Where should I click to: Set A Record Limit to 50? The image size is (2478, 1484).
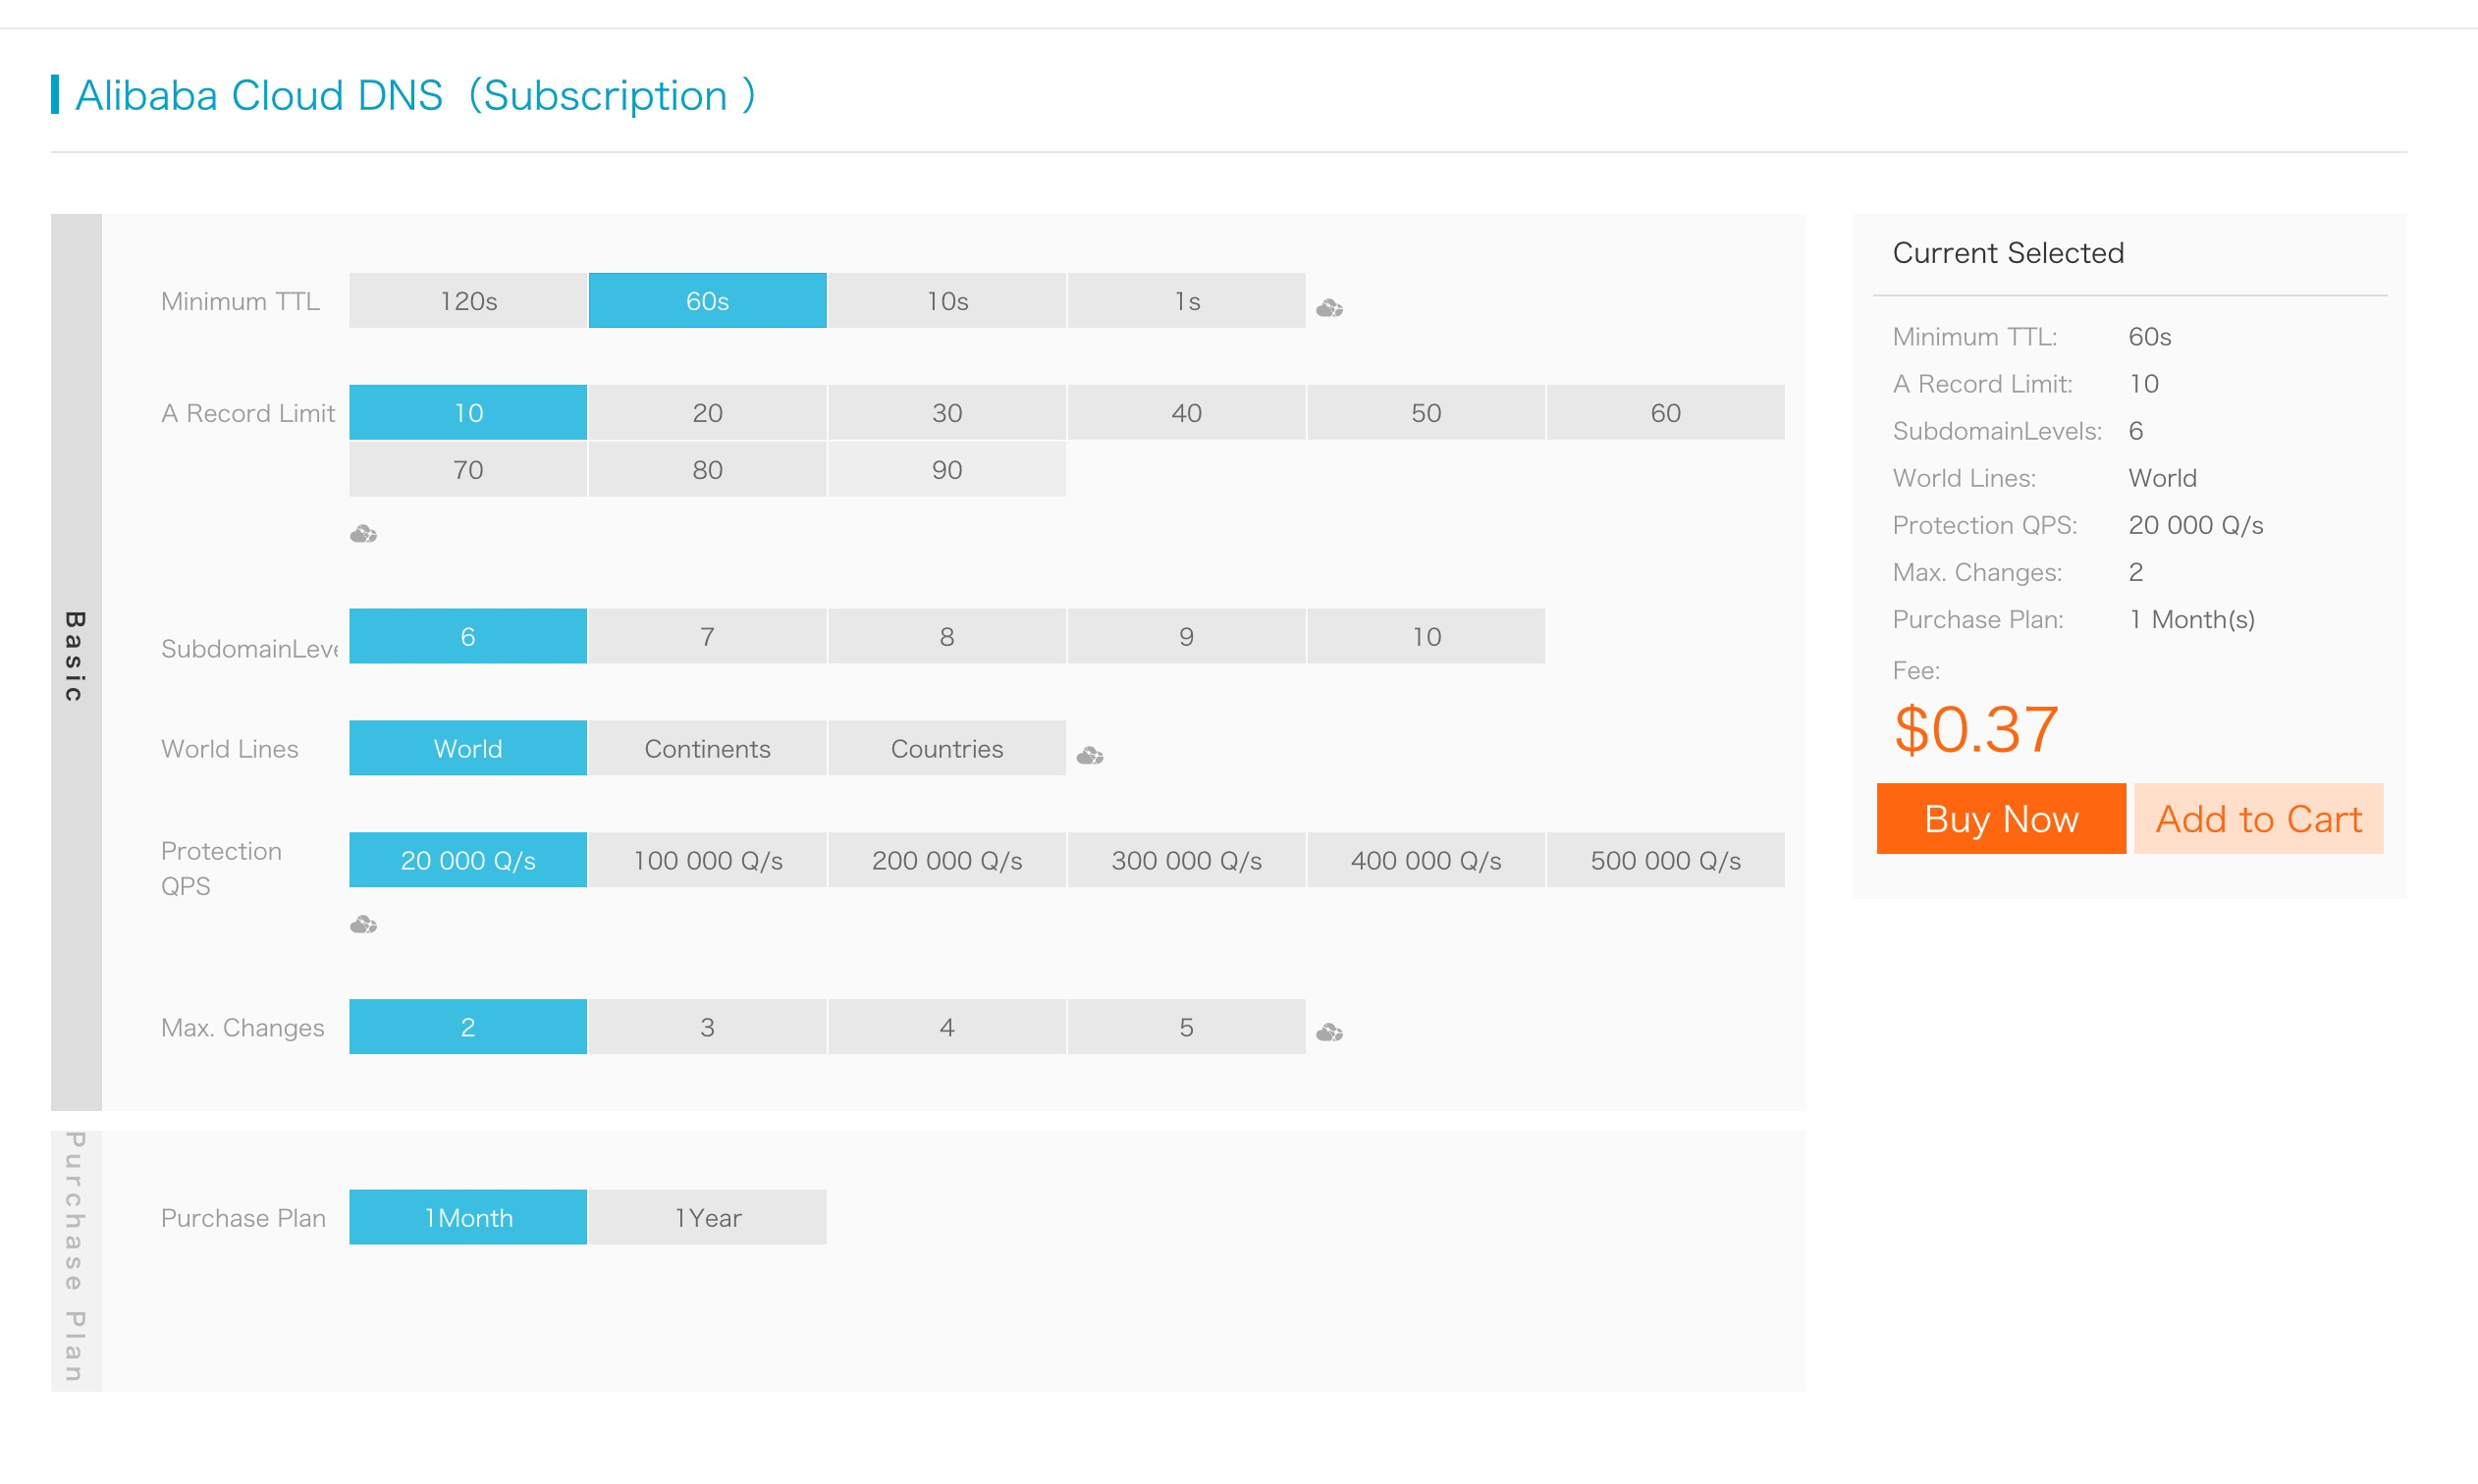[x=1425, y=413]
